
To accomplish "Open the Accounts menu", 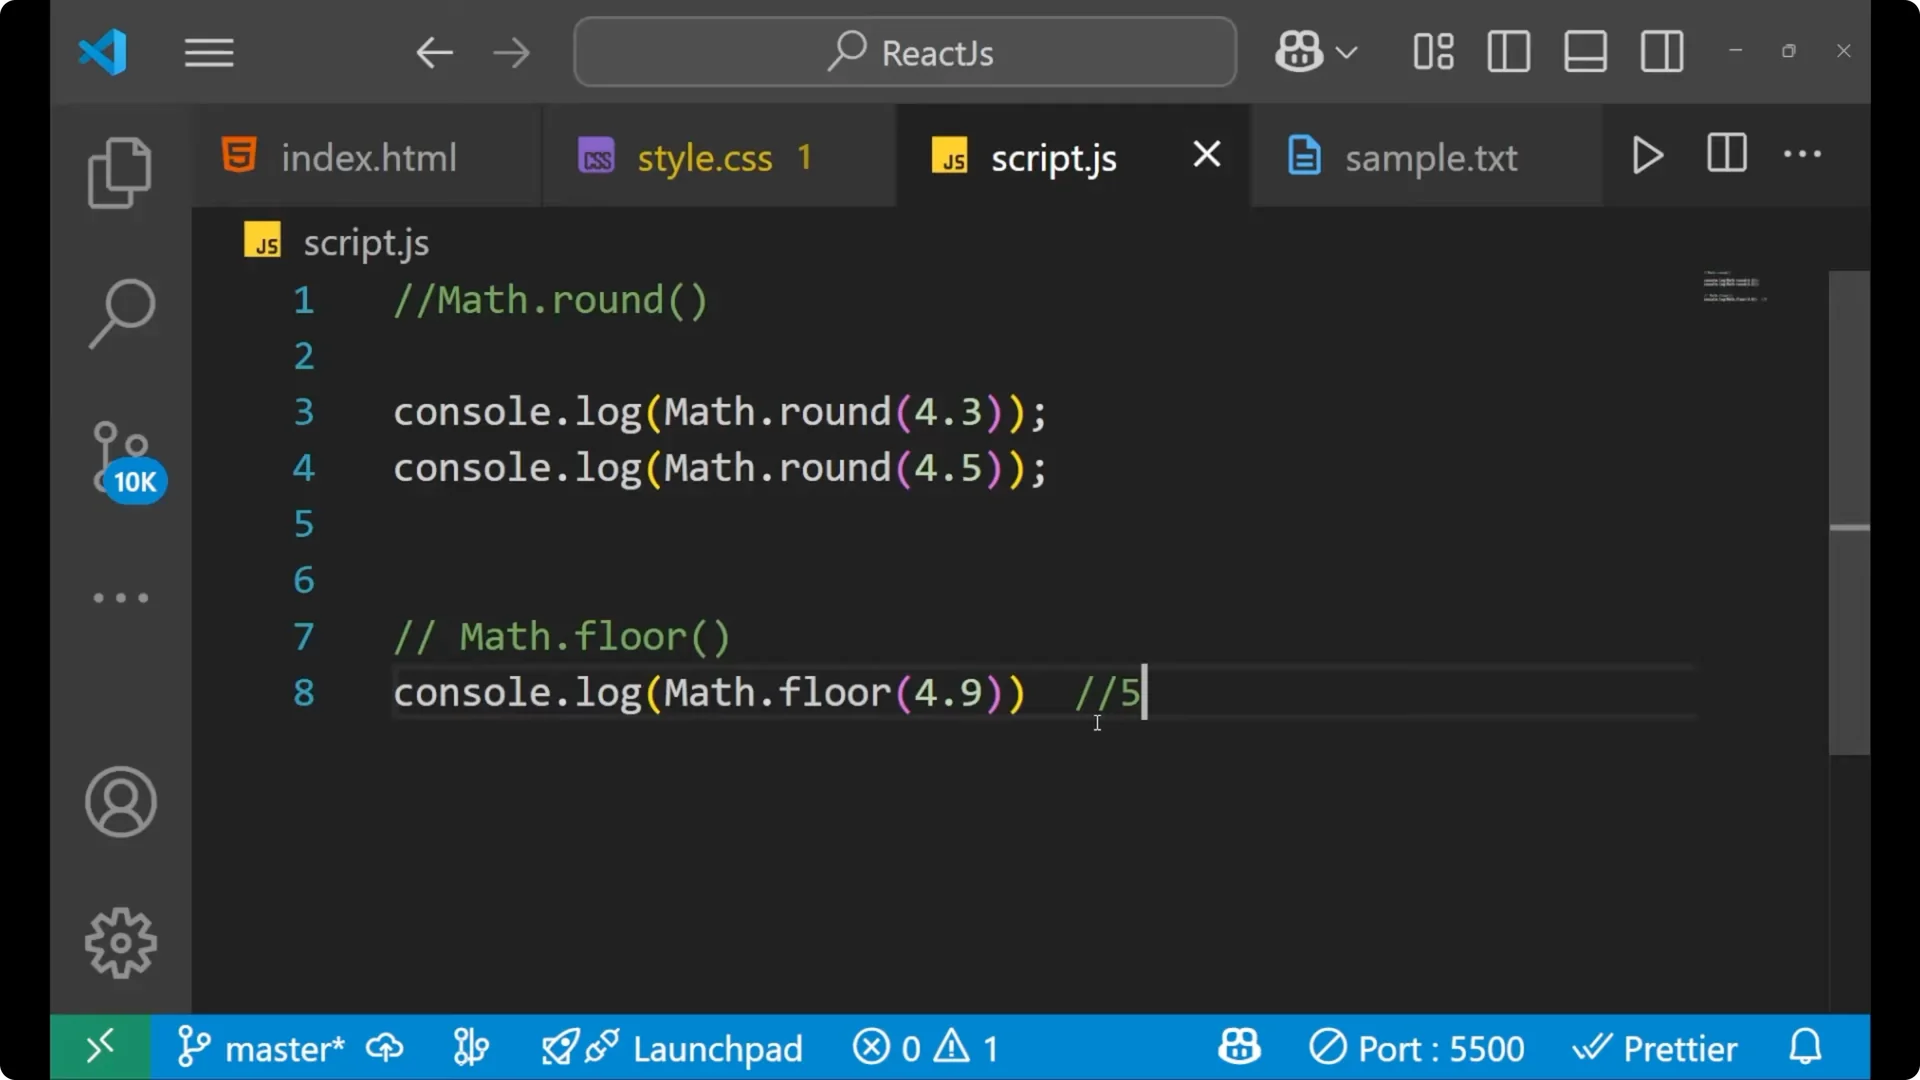I will coord(120,802).
